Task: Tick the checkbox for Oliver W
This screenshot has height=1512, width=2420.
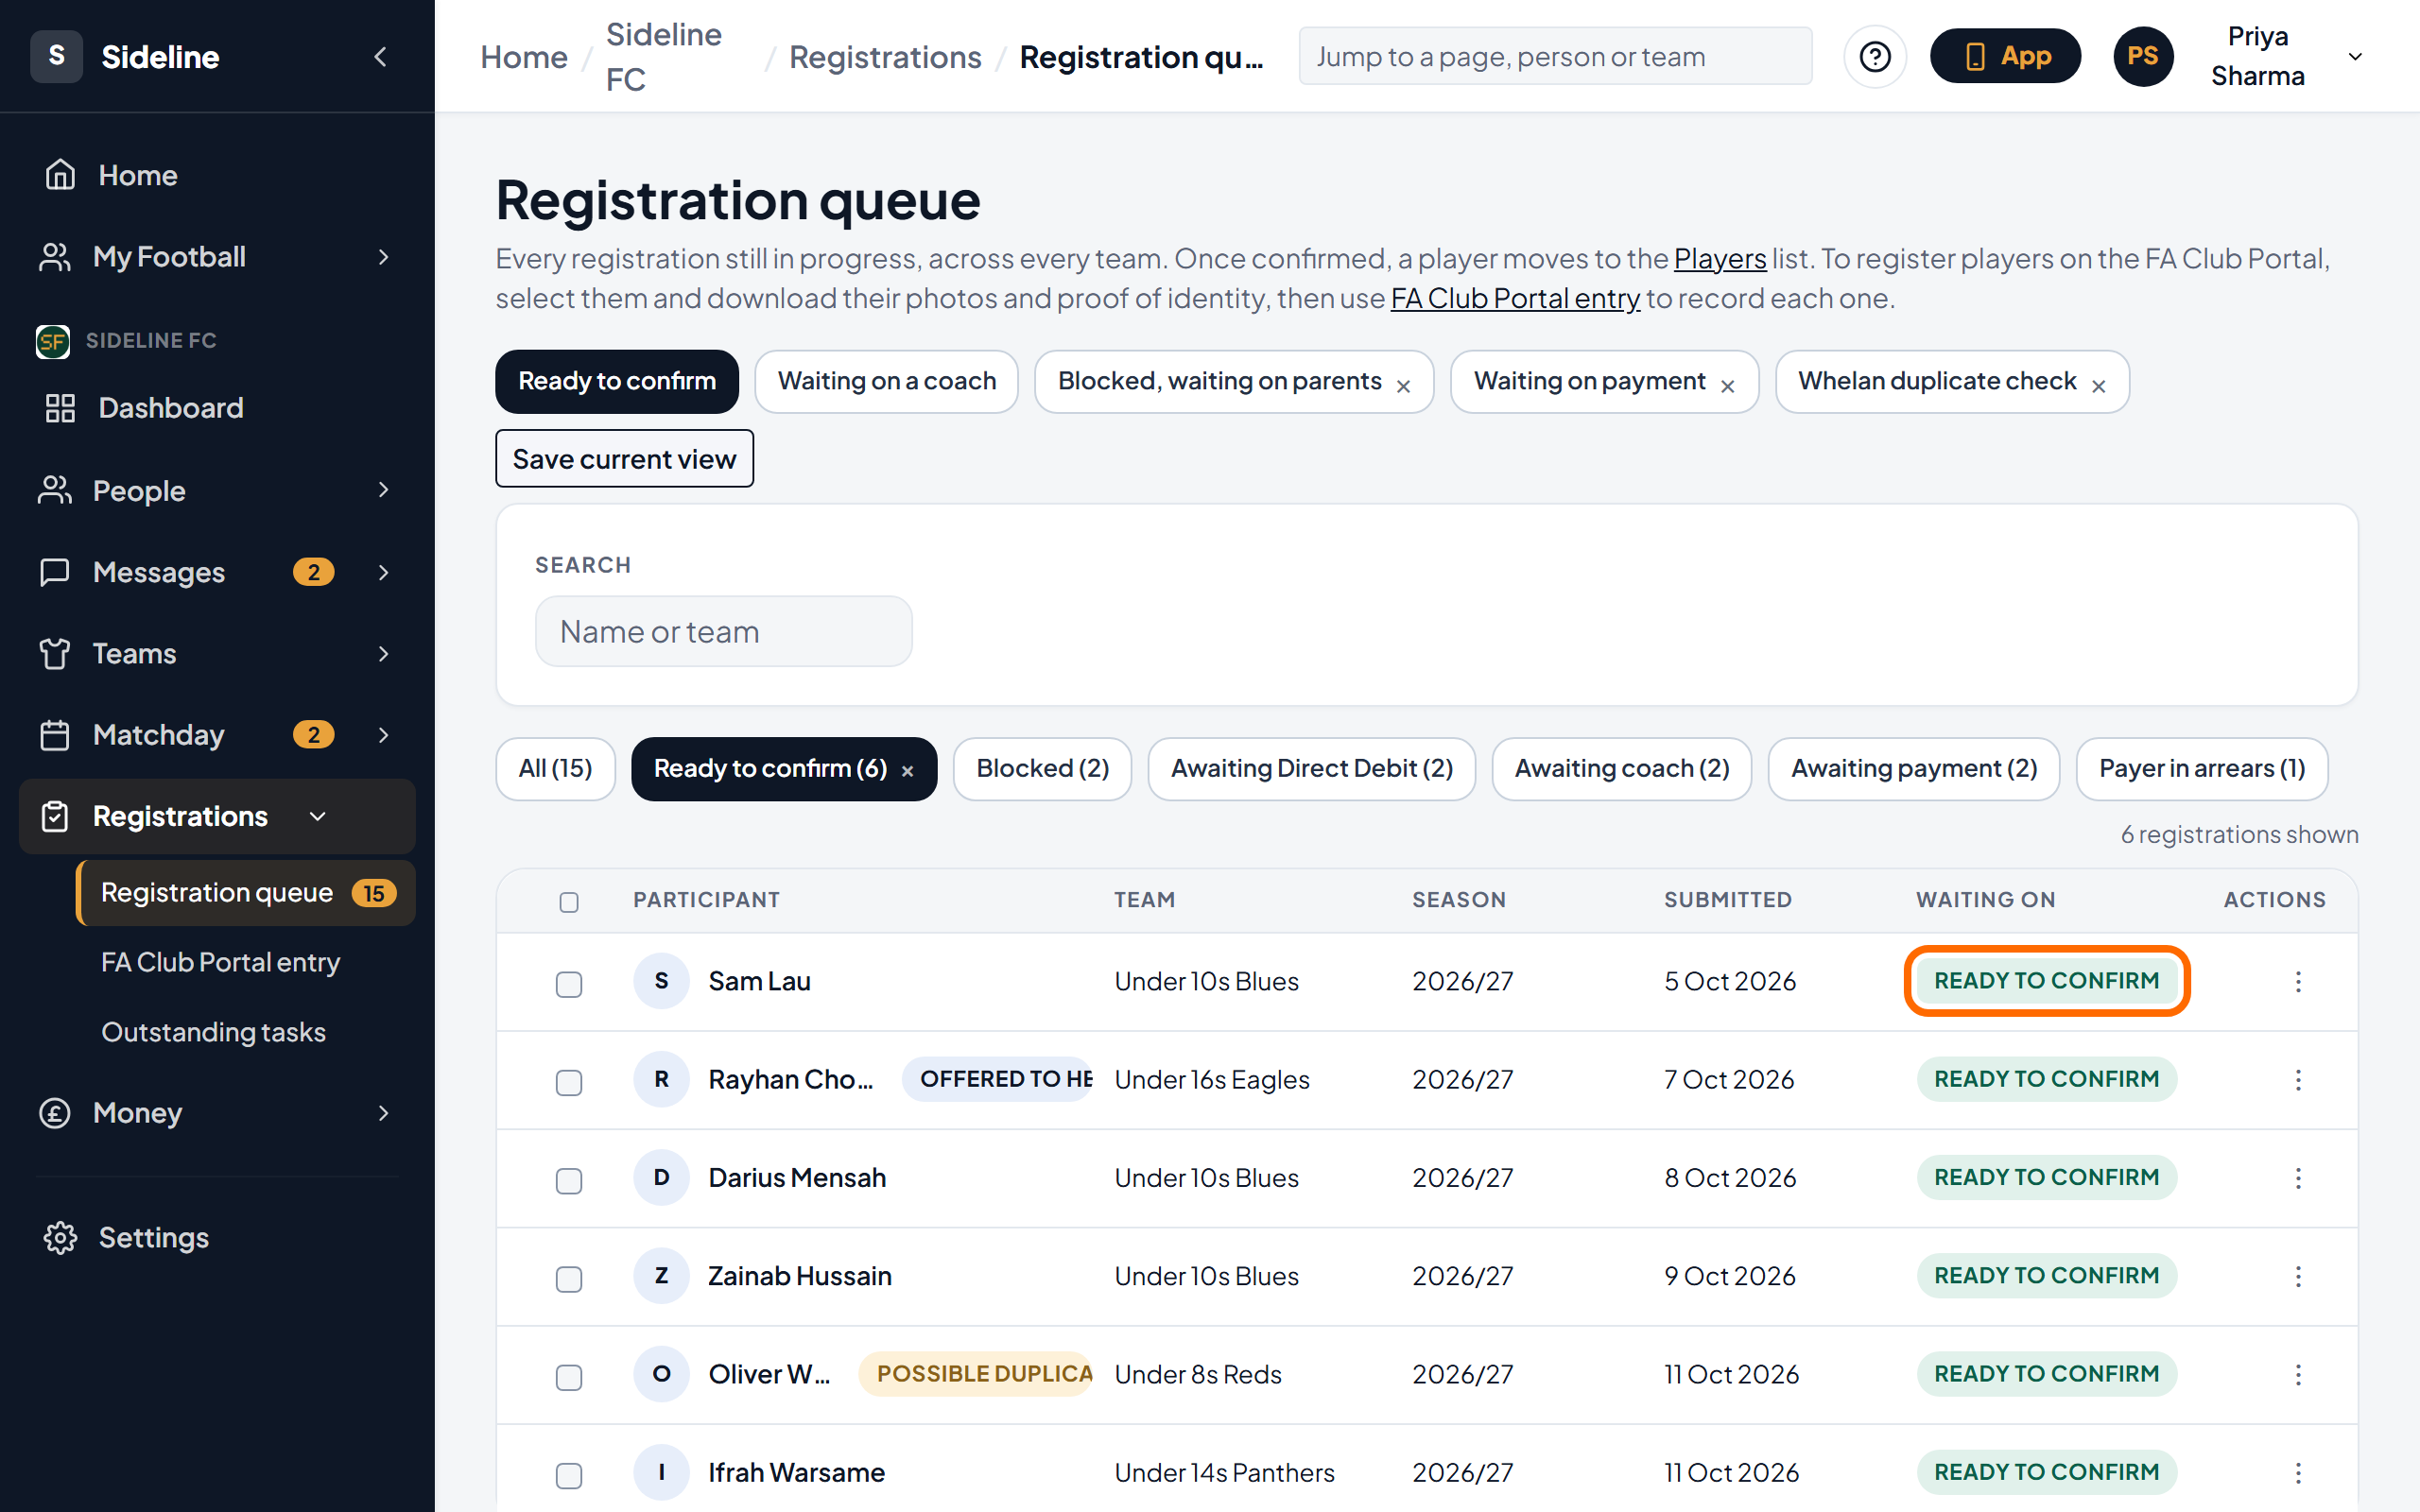Action: 569,1377
